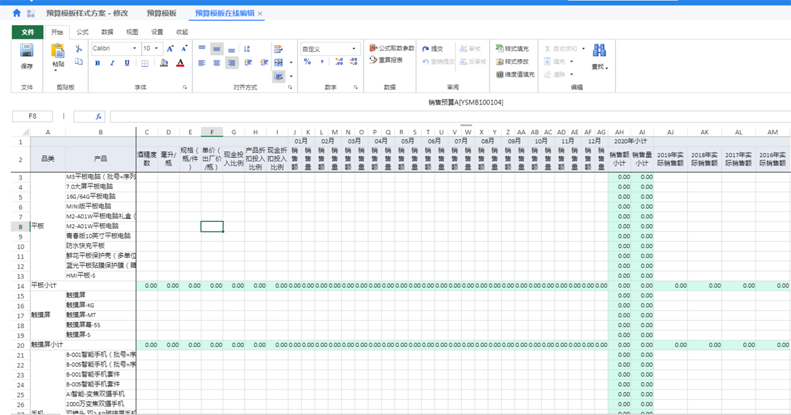Screen dimensions: 791x415
Task: Toggle underline formatting
Action: [x=127, y=63]
